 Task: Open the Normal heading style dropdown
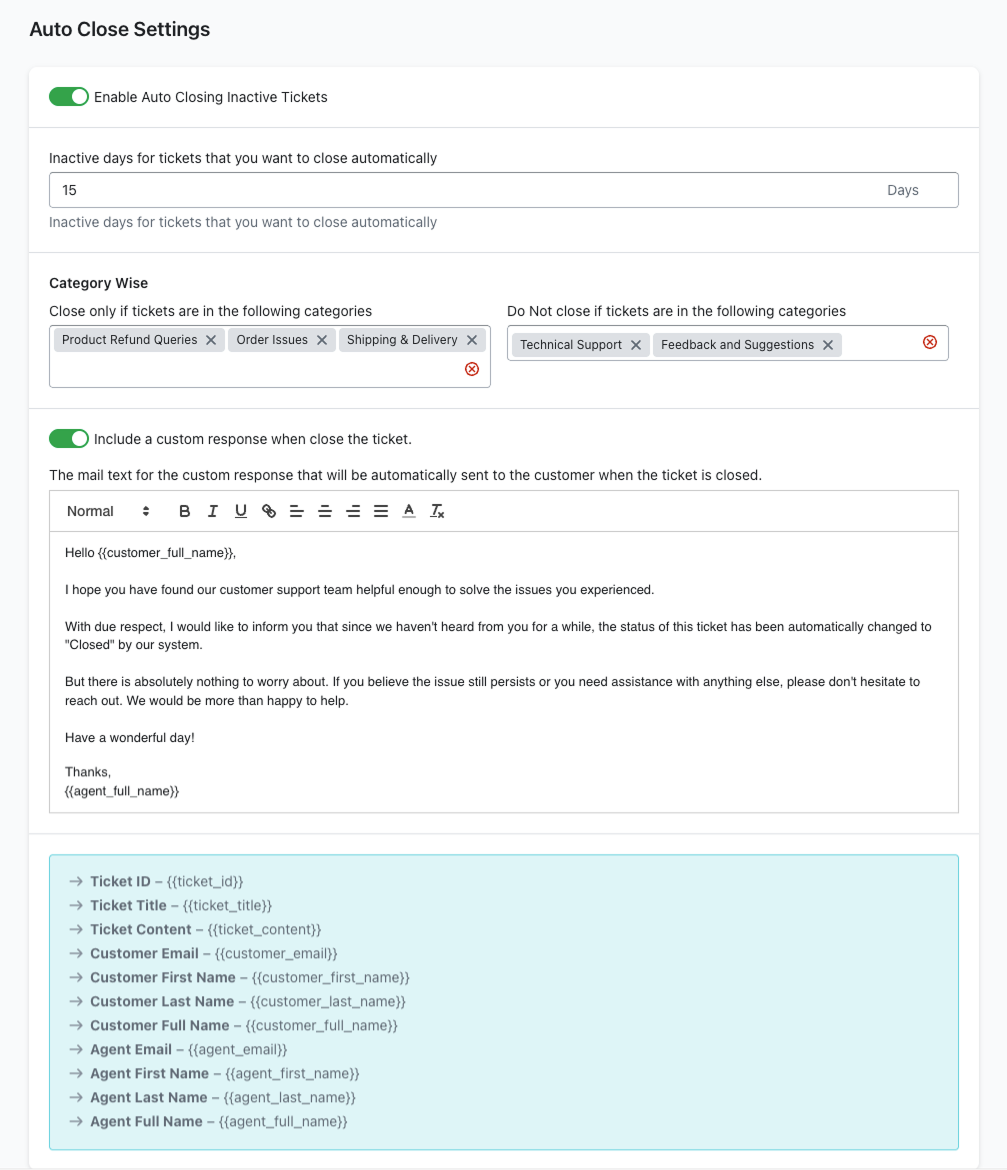point(108,511)
